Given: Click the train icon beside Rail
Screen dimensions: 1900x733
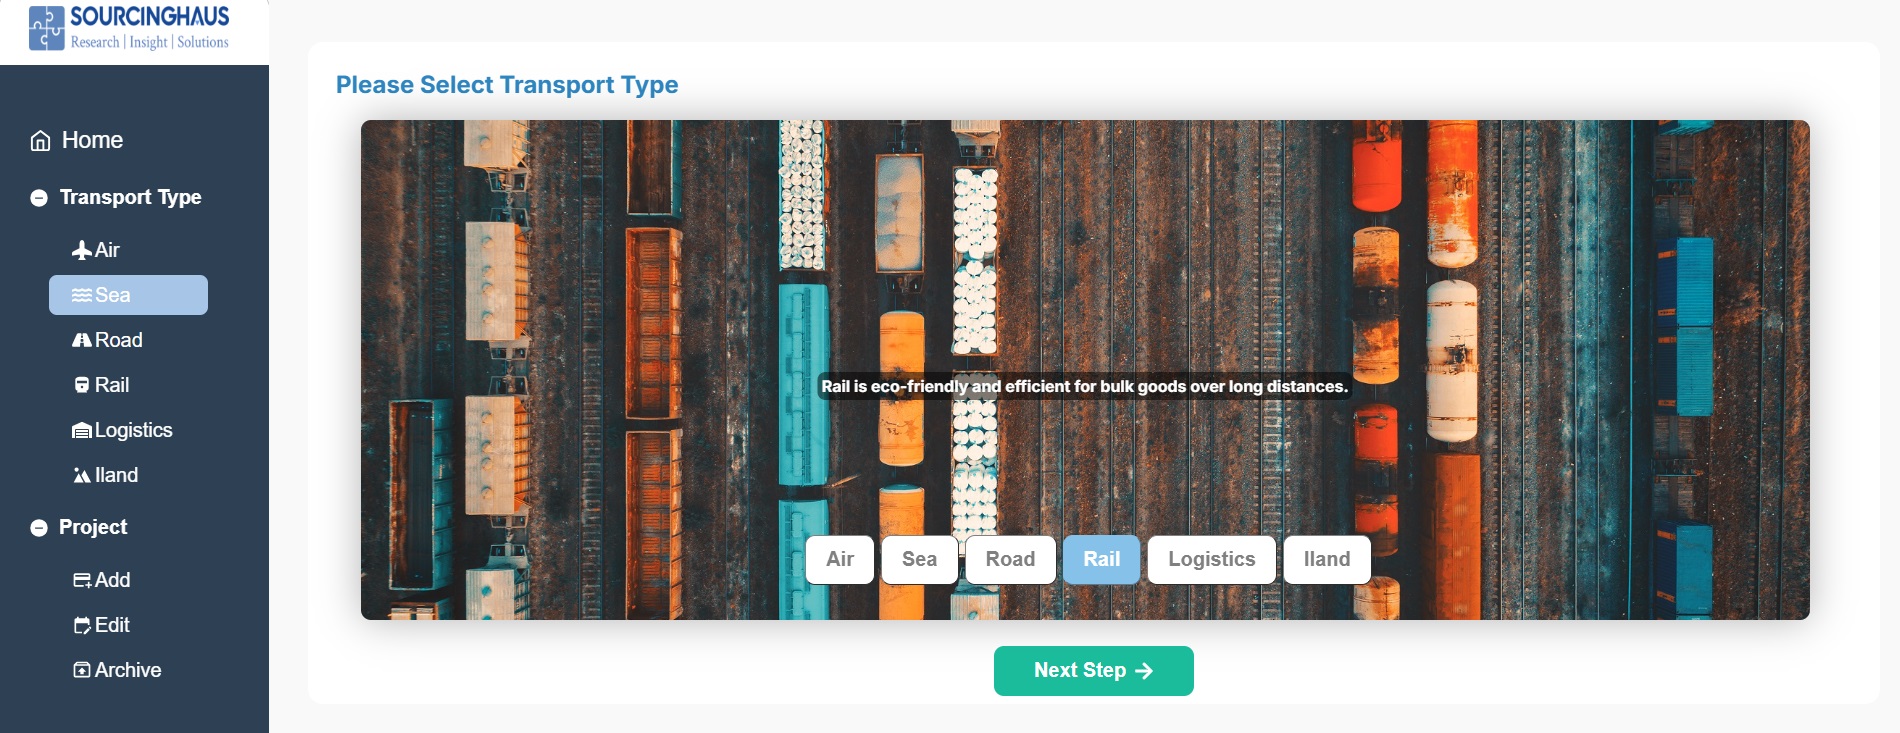Looking at the screenshot, I should (82, 385).
